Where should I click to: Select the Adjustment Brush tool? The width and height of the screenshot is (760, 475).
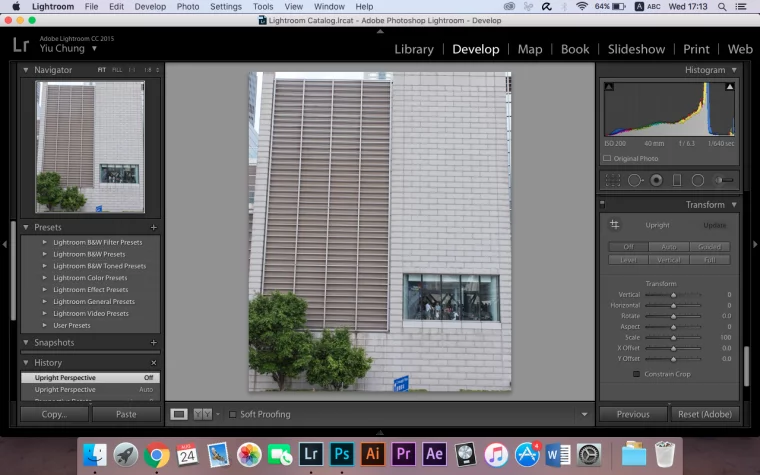click(x=724, y=180)
